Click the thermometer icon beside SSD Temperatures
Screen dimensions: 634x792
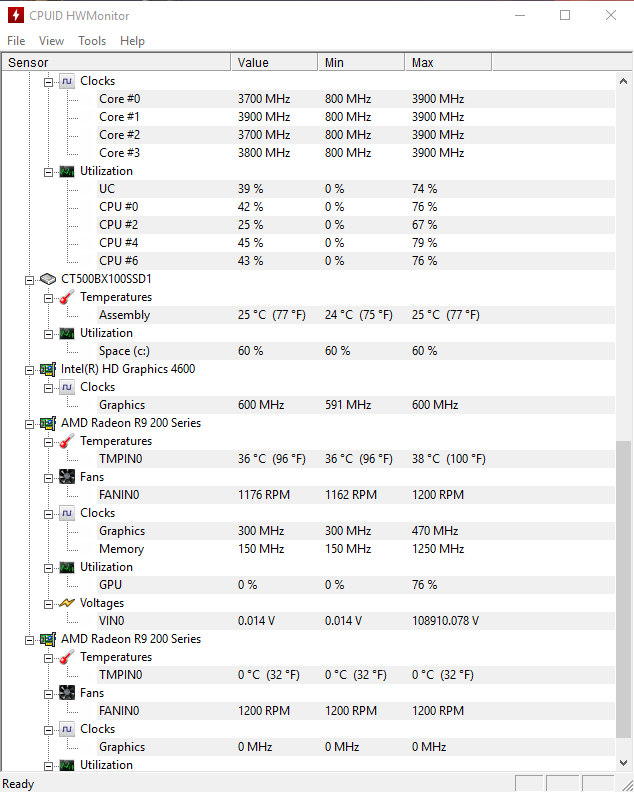click(x=67, y=297)
